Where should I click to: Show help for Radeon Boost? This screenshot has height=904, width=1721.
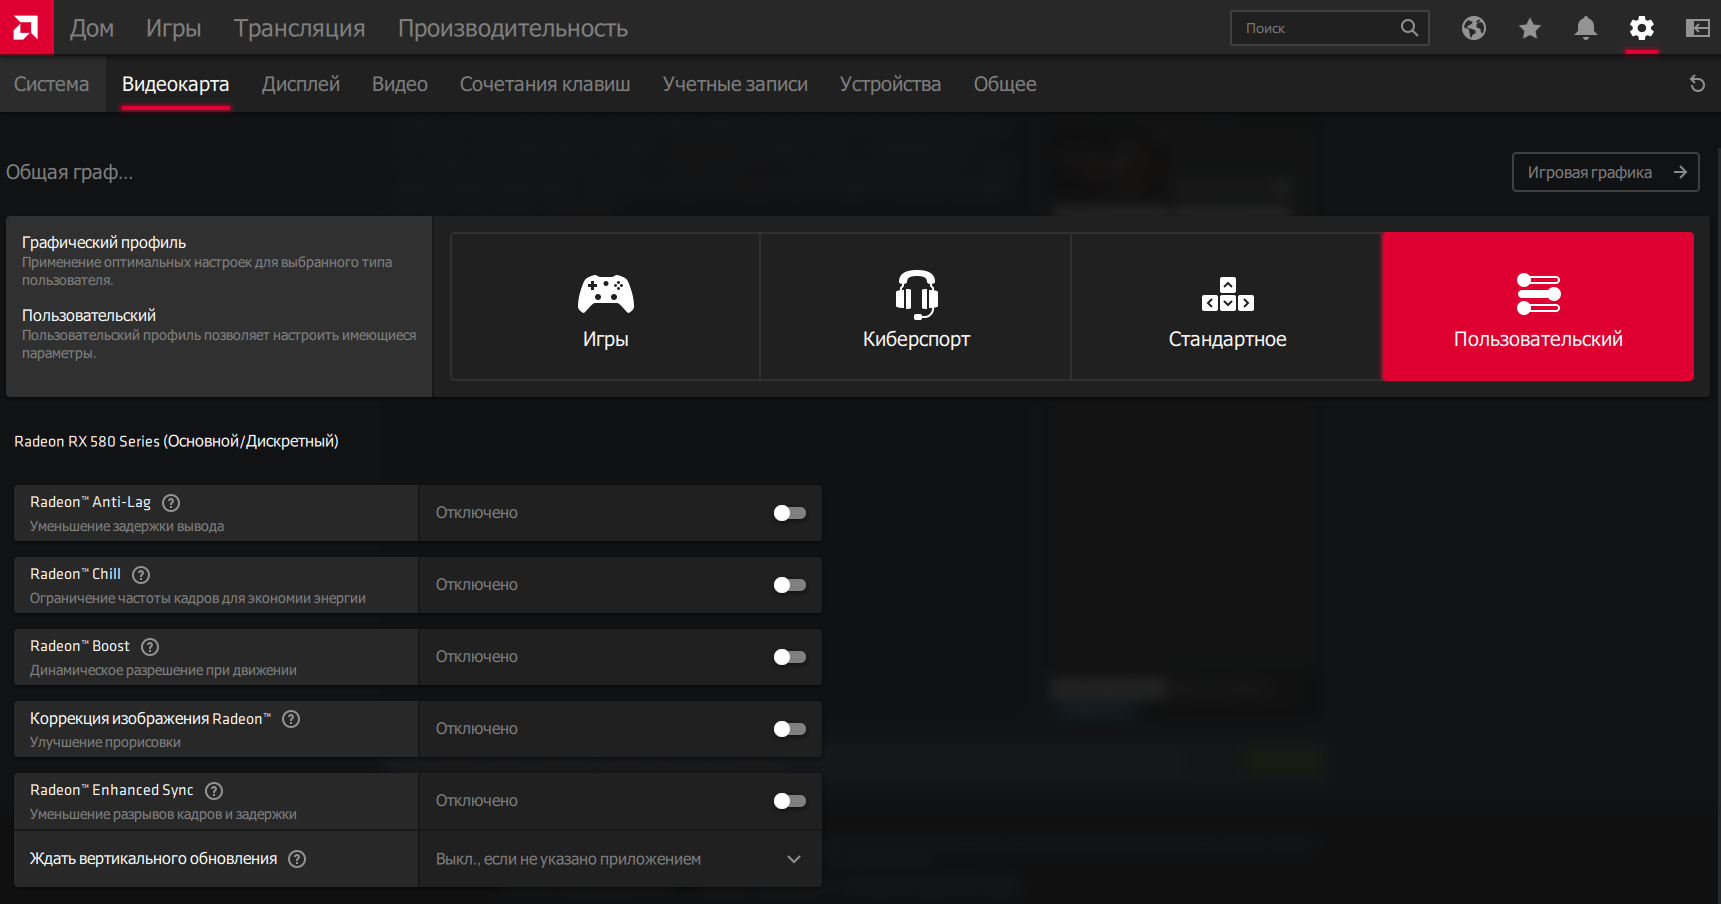coord(150,647)
